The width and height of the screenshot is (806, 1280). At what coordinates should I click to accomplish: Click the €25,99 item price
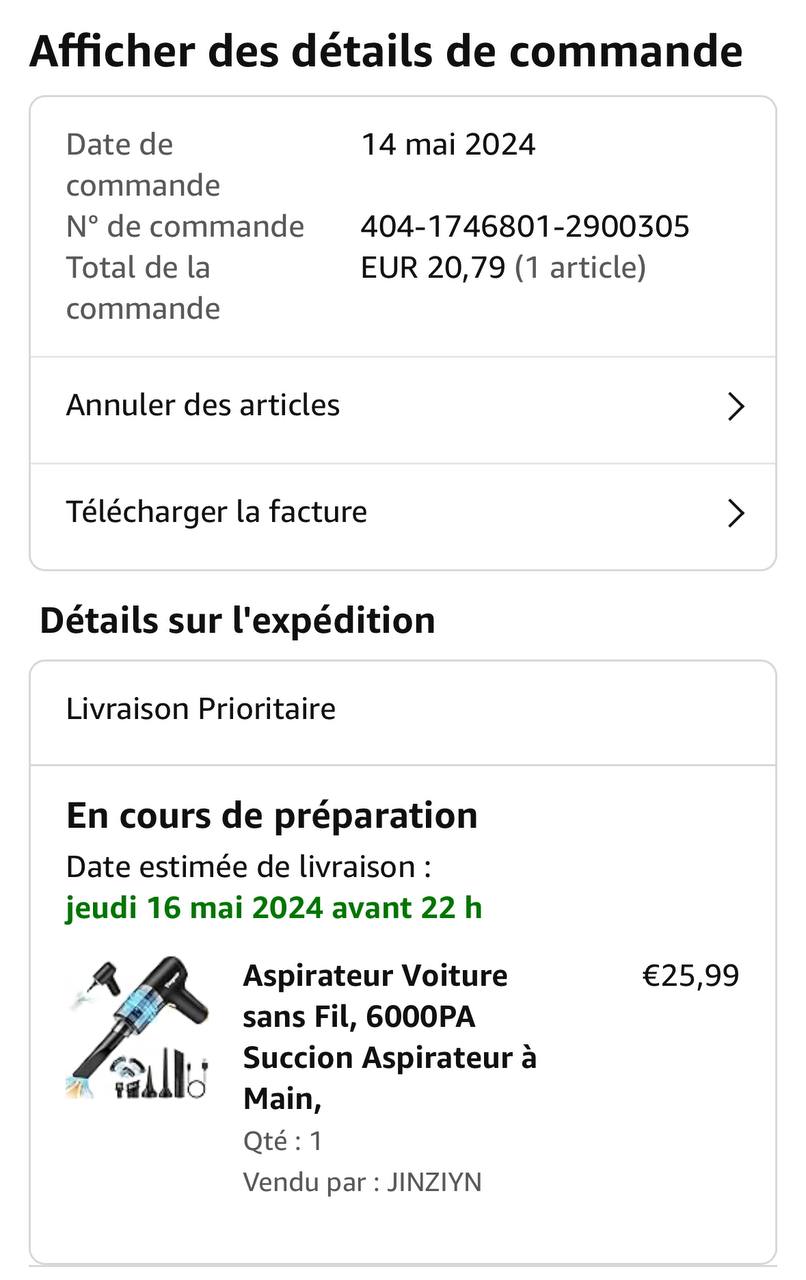click(x=690, y=975)
